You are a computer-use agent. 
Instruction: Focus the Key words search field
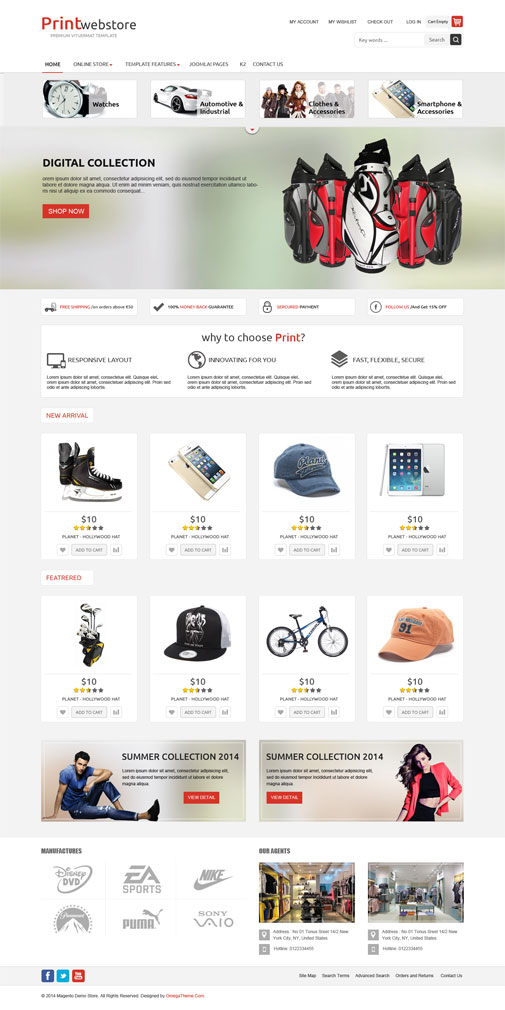[x=389, y=40]
